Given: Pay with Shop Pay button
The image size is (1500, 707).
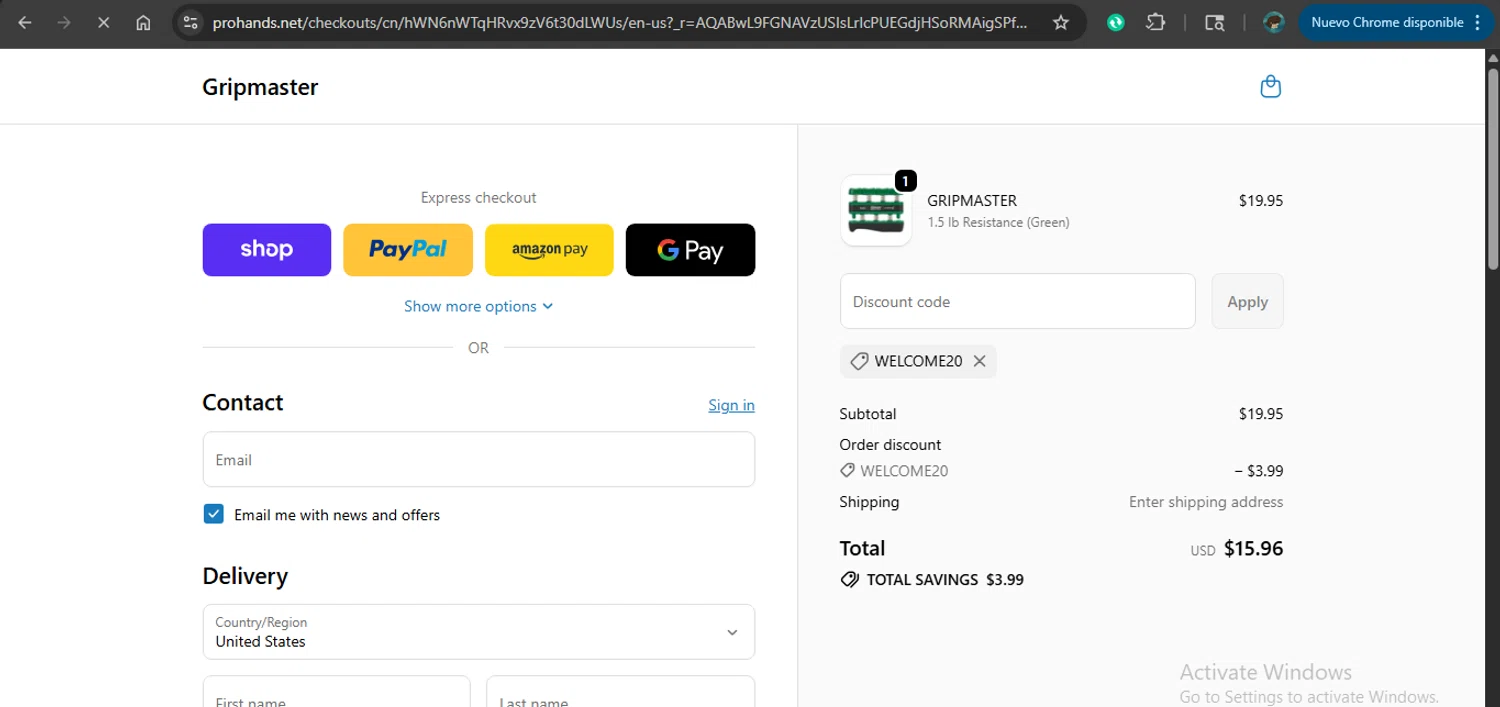Looking at the screenshot, I should point(267,250).
